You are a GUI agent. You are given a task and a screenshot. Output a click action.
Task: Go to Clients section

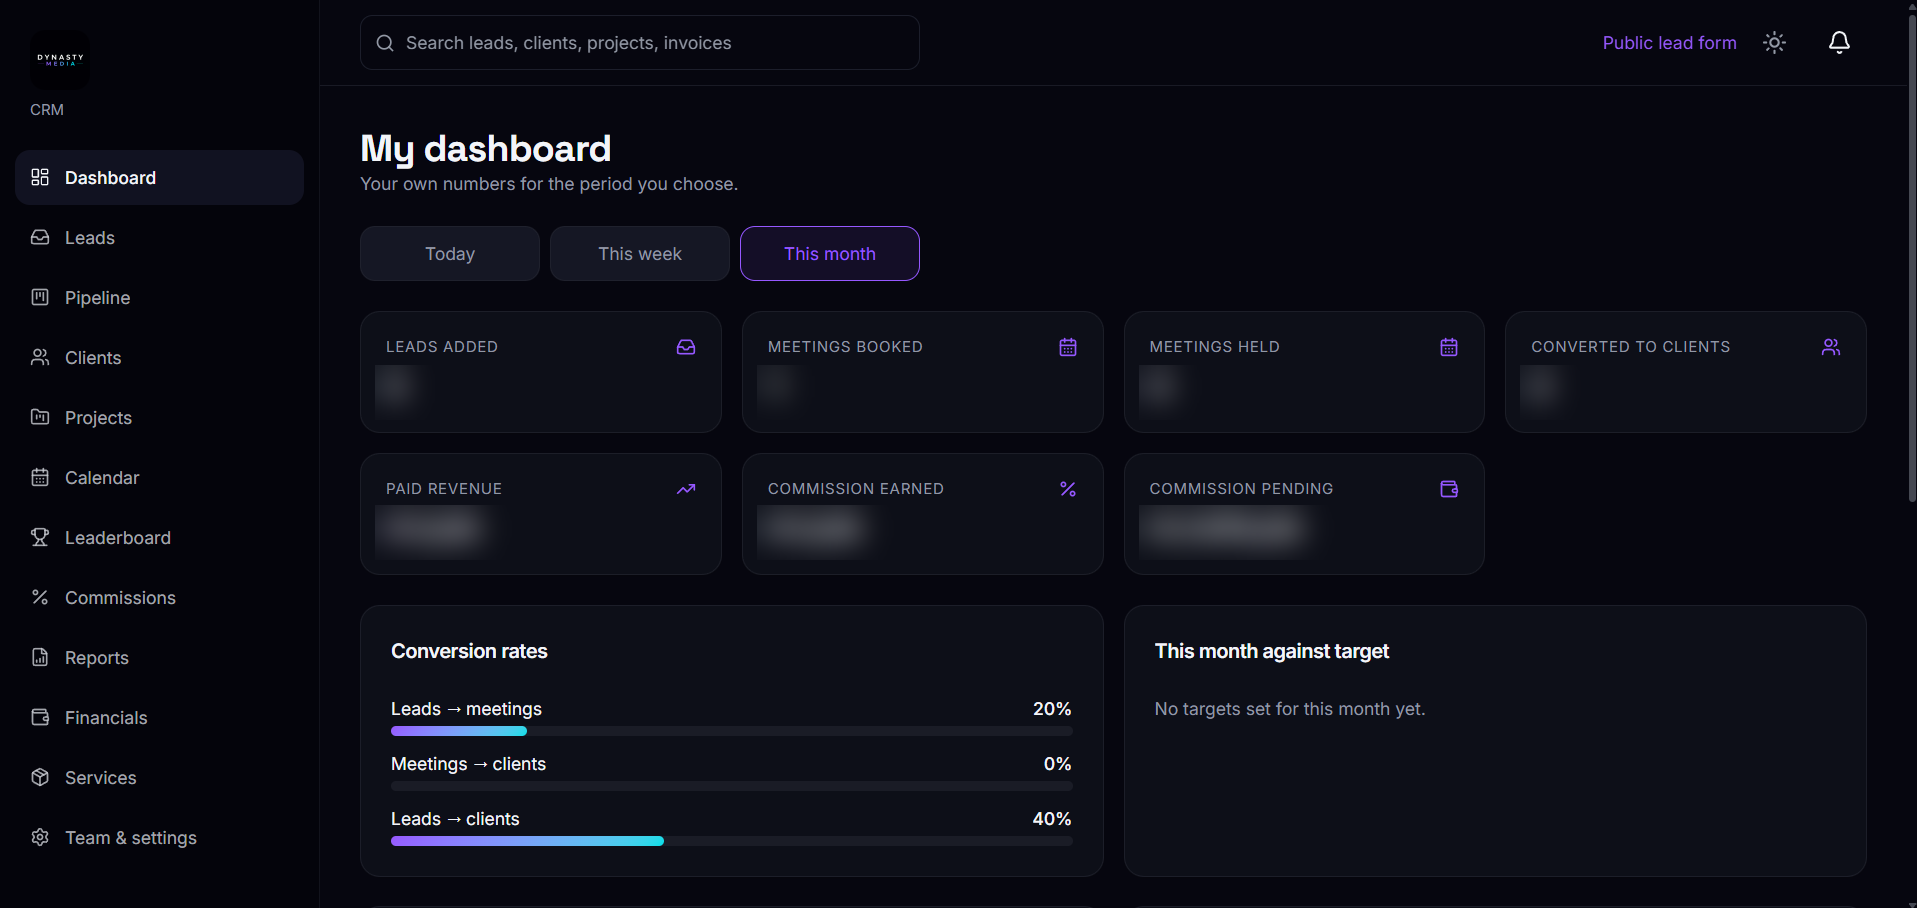pyautogui.click(x=159, y=358)
